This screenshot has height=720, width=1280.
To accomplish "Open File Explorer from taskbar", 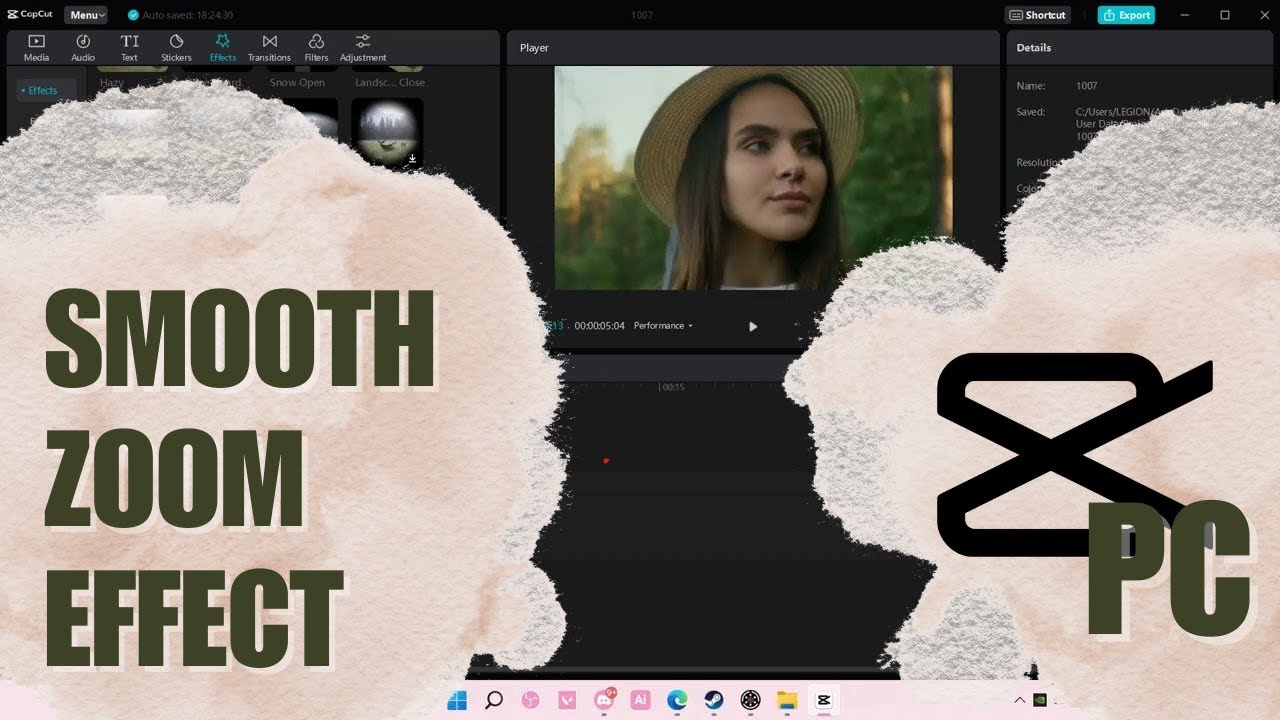I will click(787, 700).
